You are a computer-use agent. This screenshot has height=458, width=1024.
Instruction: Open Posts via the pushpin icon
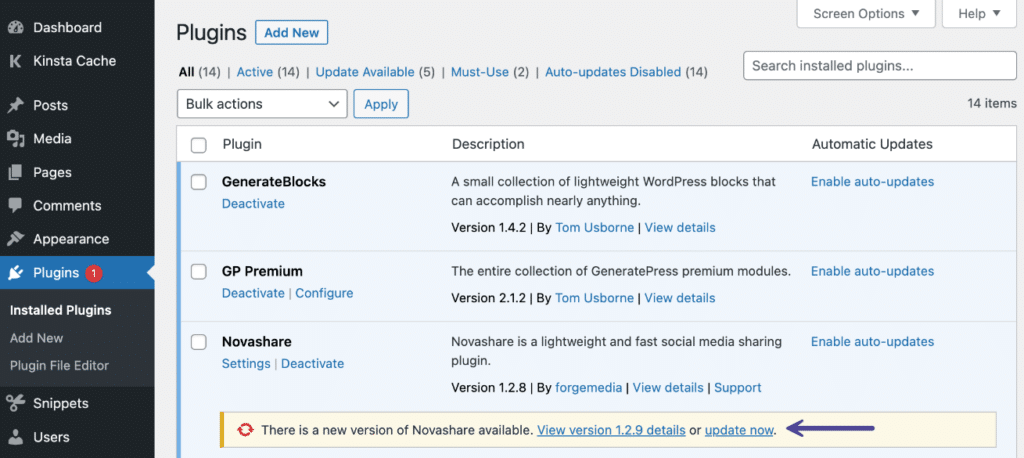tap(16, 105)
